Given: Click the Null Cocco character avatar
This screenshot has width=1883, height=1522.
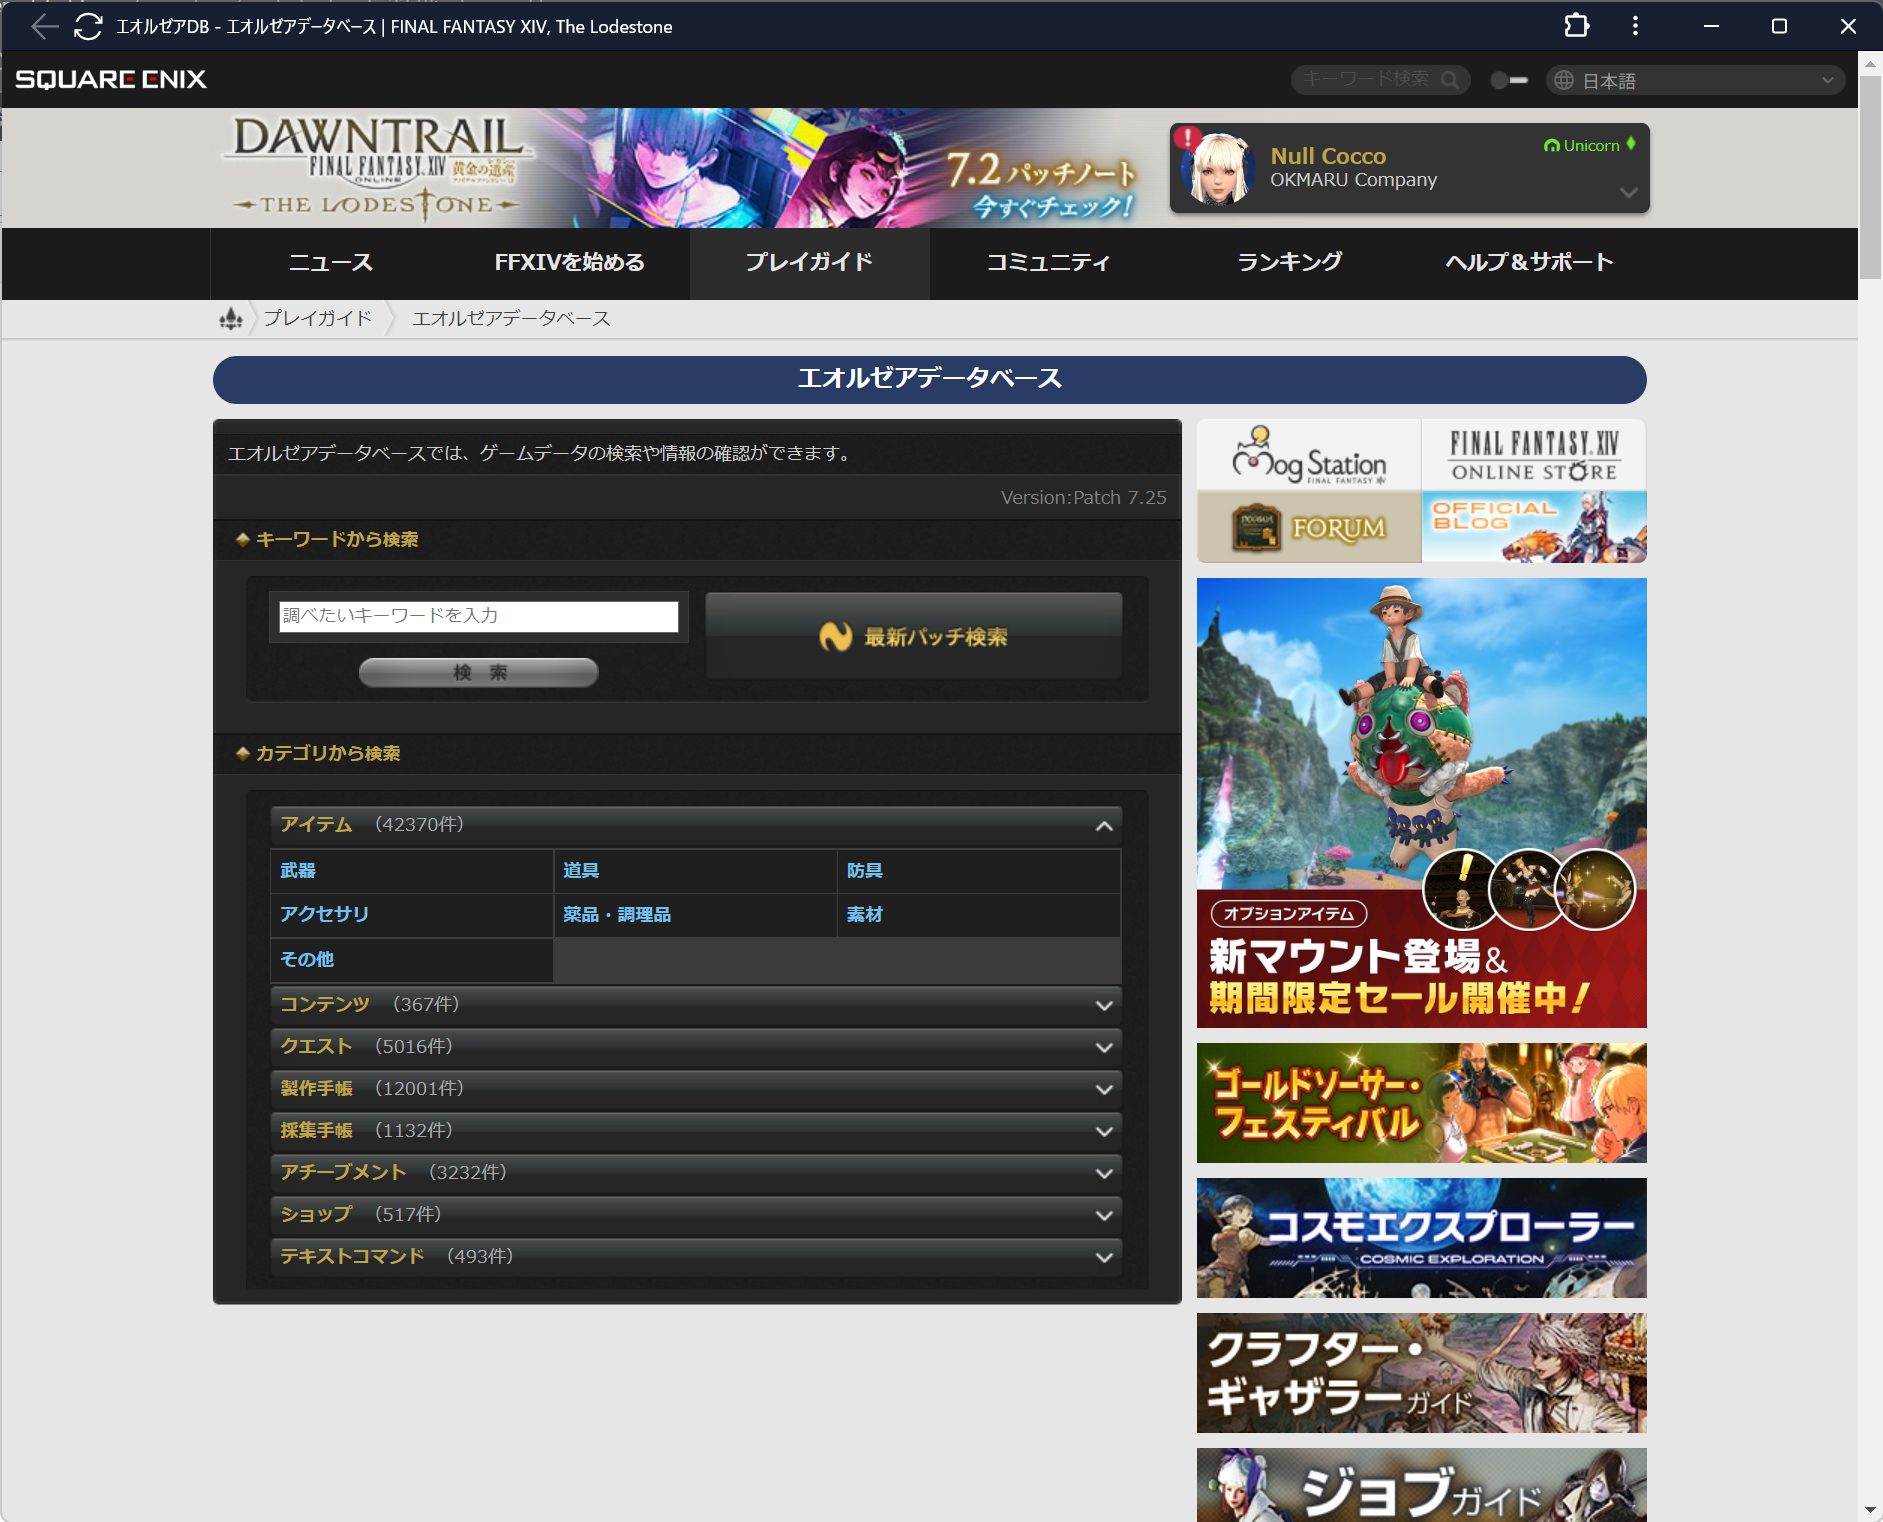Looking at the screenshot, I should click(x=1218, y=169).
